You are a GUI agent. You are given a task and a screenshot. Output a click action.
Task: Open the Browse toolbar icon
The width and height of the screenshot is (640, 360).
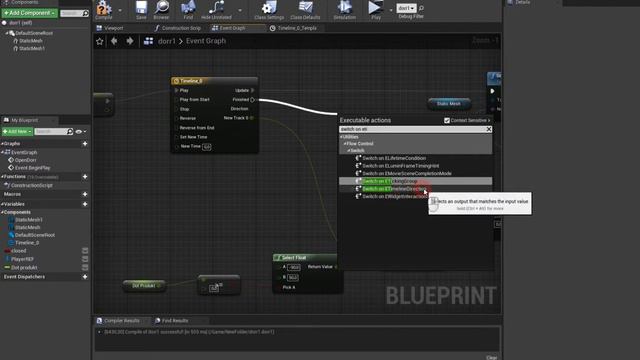click(162, 8)
